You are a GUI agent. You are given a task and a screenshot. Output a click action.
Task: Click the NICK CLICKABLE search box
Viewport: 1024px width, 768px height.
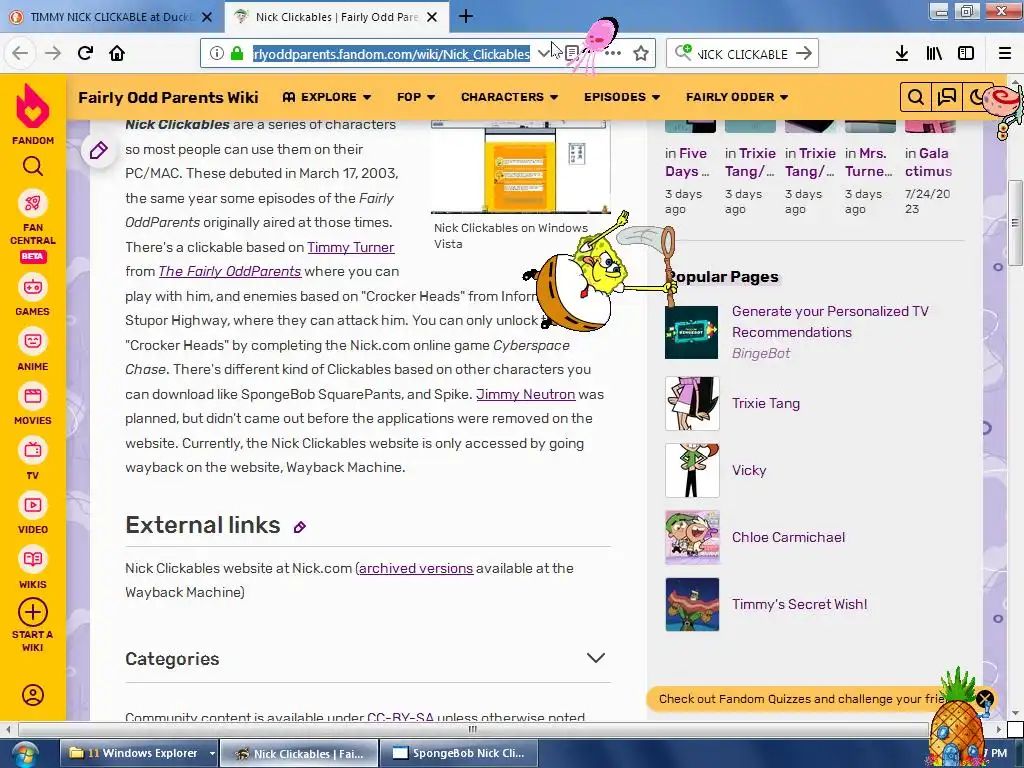pyautogui.click(x=742, y=54)
